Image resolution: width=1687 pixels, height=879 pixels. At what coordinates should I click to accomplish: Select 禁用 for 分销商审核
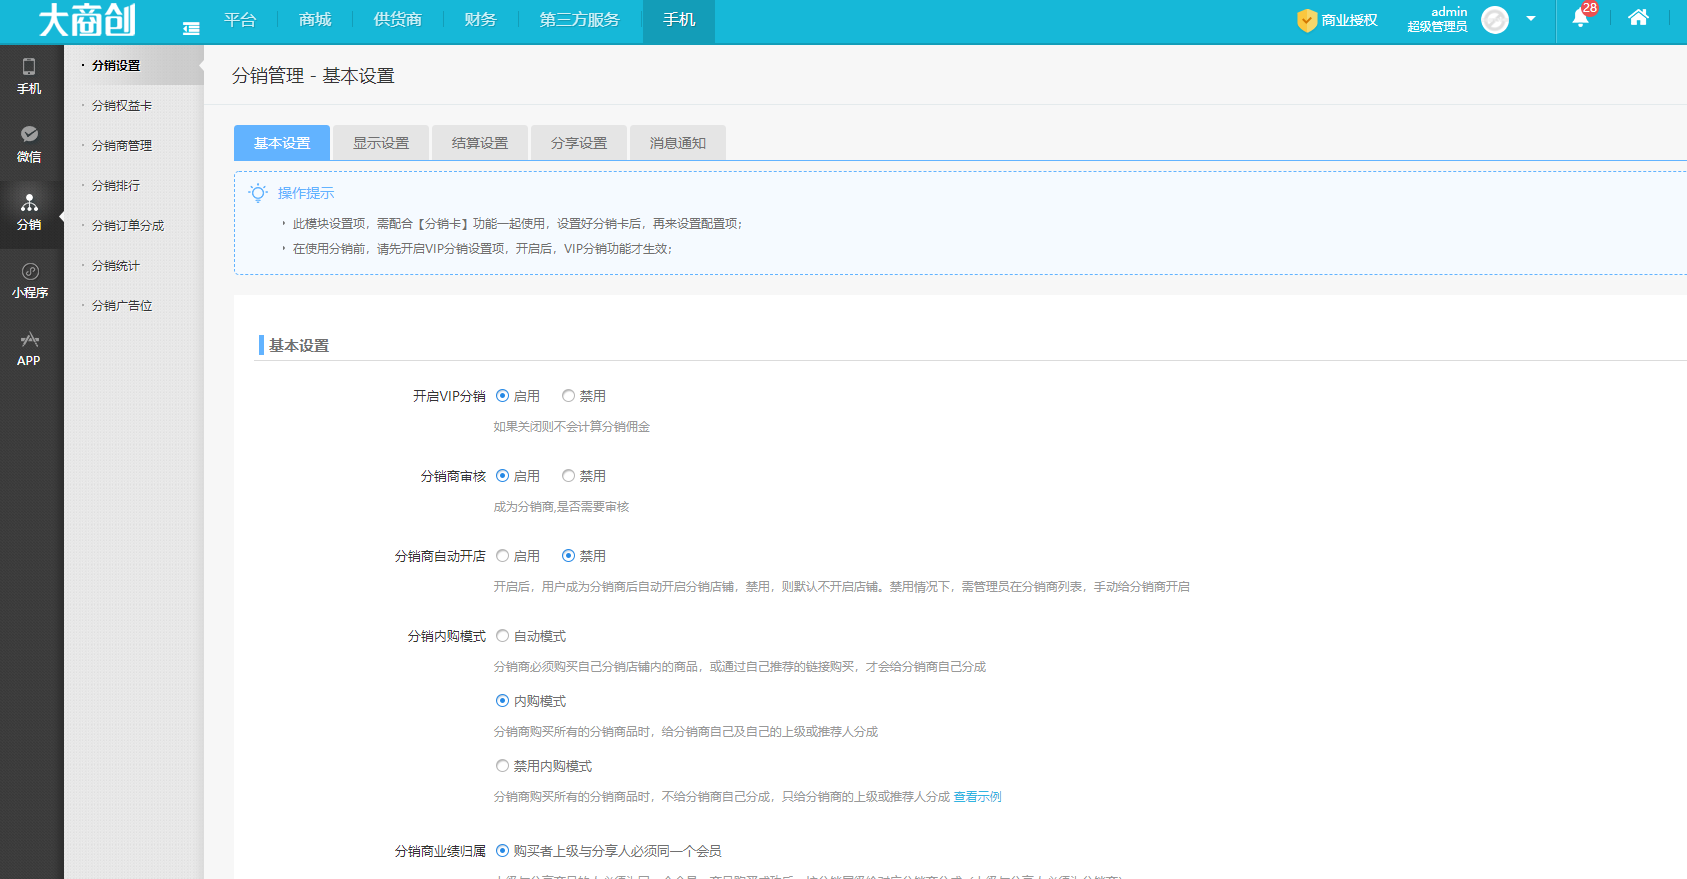569,476
